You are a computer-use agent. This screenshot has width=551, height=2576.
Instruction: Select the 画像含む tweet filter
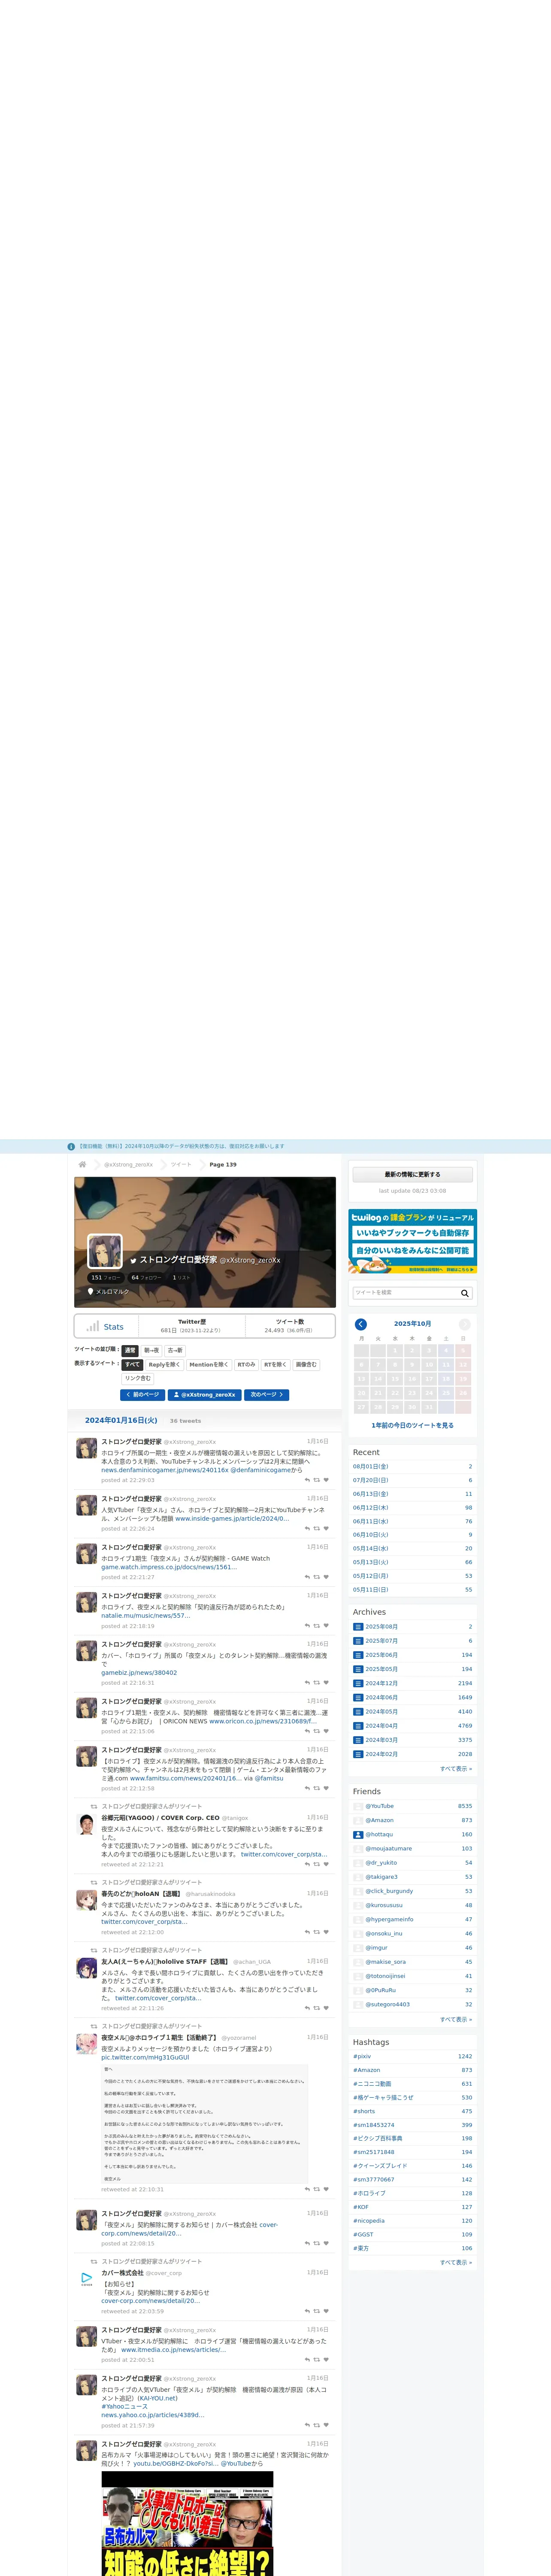306,1365
